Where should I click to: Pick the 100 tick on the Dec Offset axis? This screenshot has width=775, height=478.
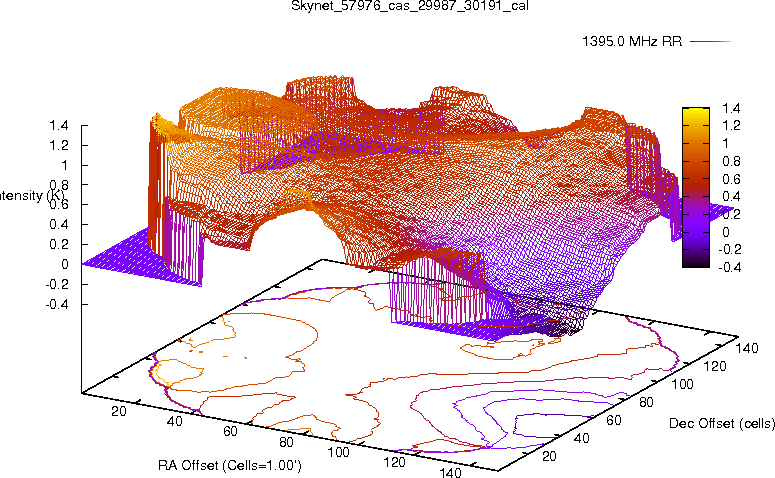682,384
